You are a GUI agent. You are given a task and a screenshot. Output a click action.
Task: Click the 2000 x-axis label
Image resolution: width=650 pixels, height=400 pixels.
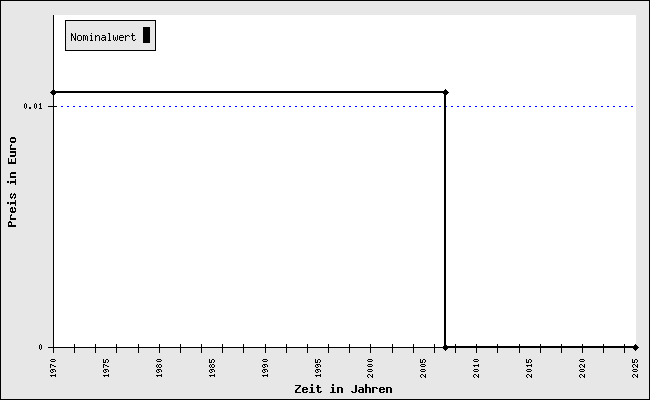click(371, 368)
